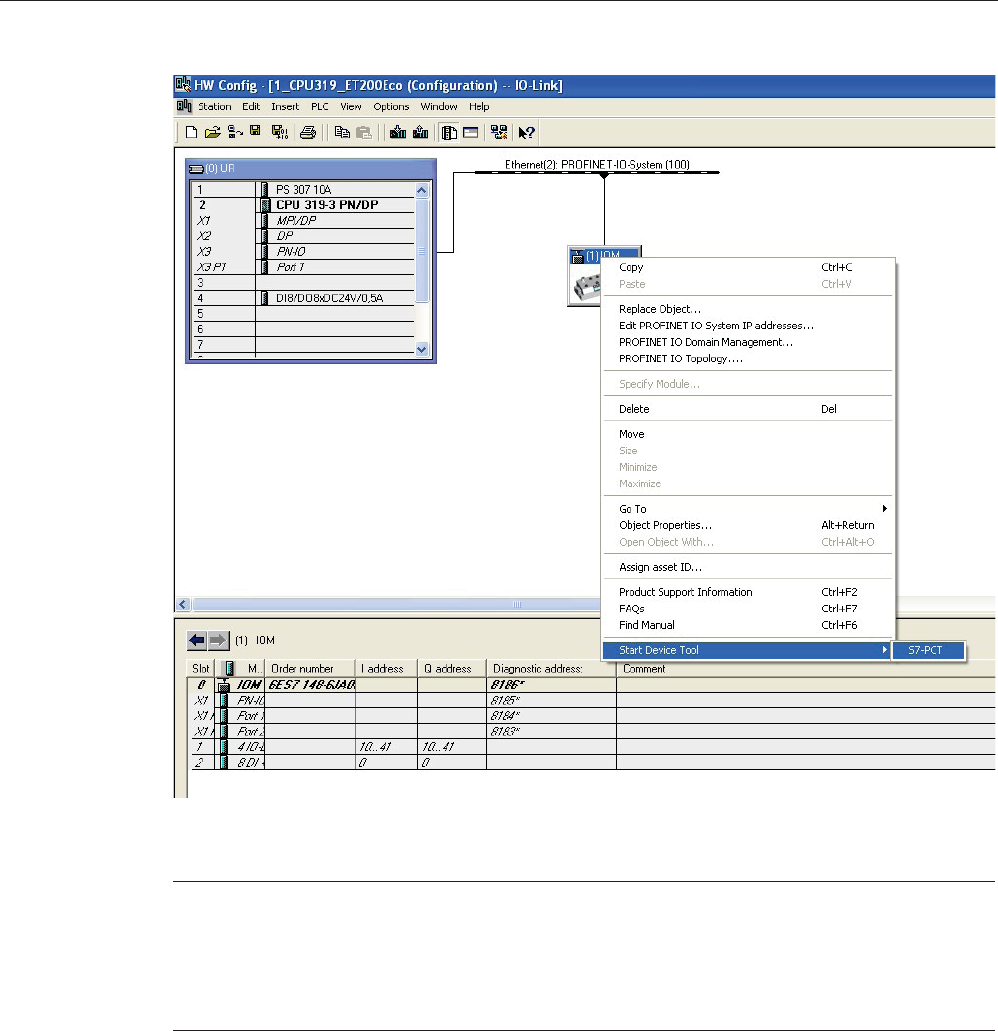
Task: Click the IOM device image thumbnail
Action: tap(585, 286)
